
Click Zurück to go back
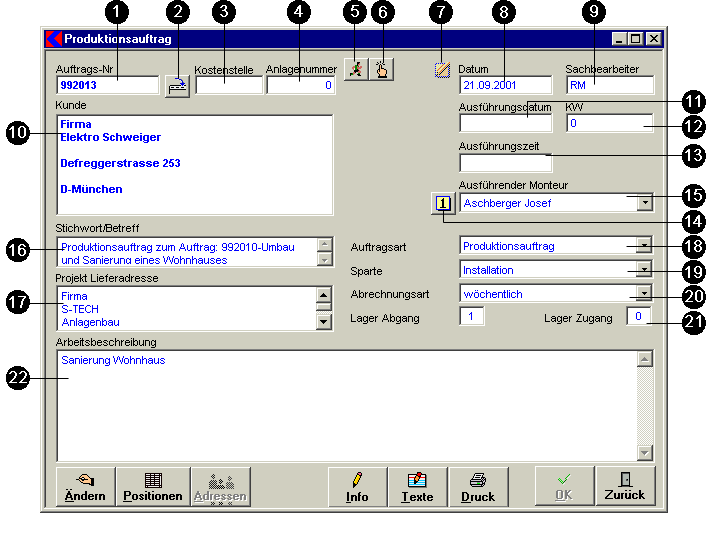pyautogui.click(x=625, y=487)
